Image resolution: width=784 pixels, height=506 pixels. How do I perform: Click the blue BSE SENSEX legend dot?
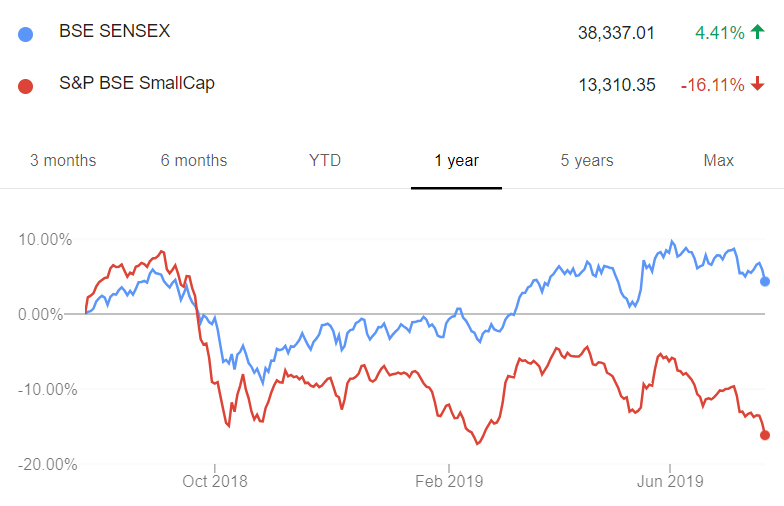(26, 34)
